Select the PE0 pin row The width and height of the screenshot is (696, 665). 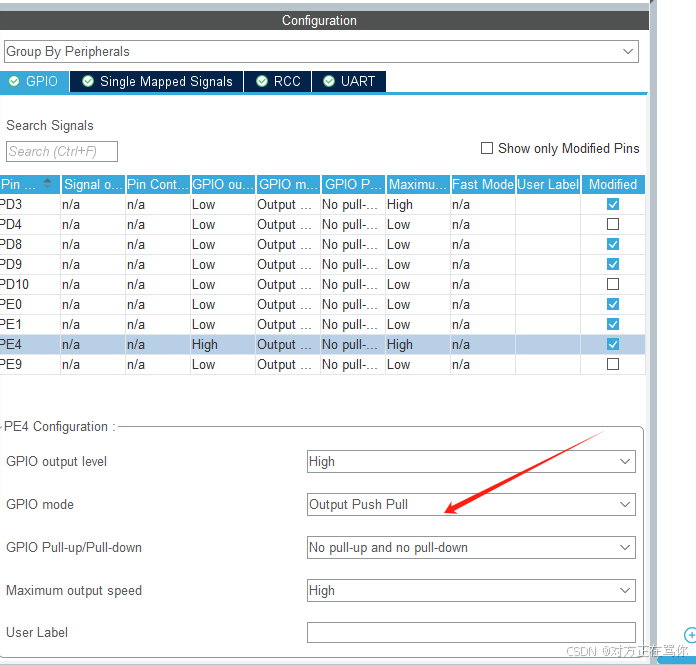[322, 304]
